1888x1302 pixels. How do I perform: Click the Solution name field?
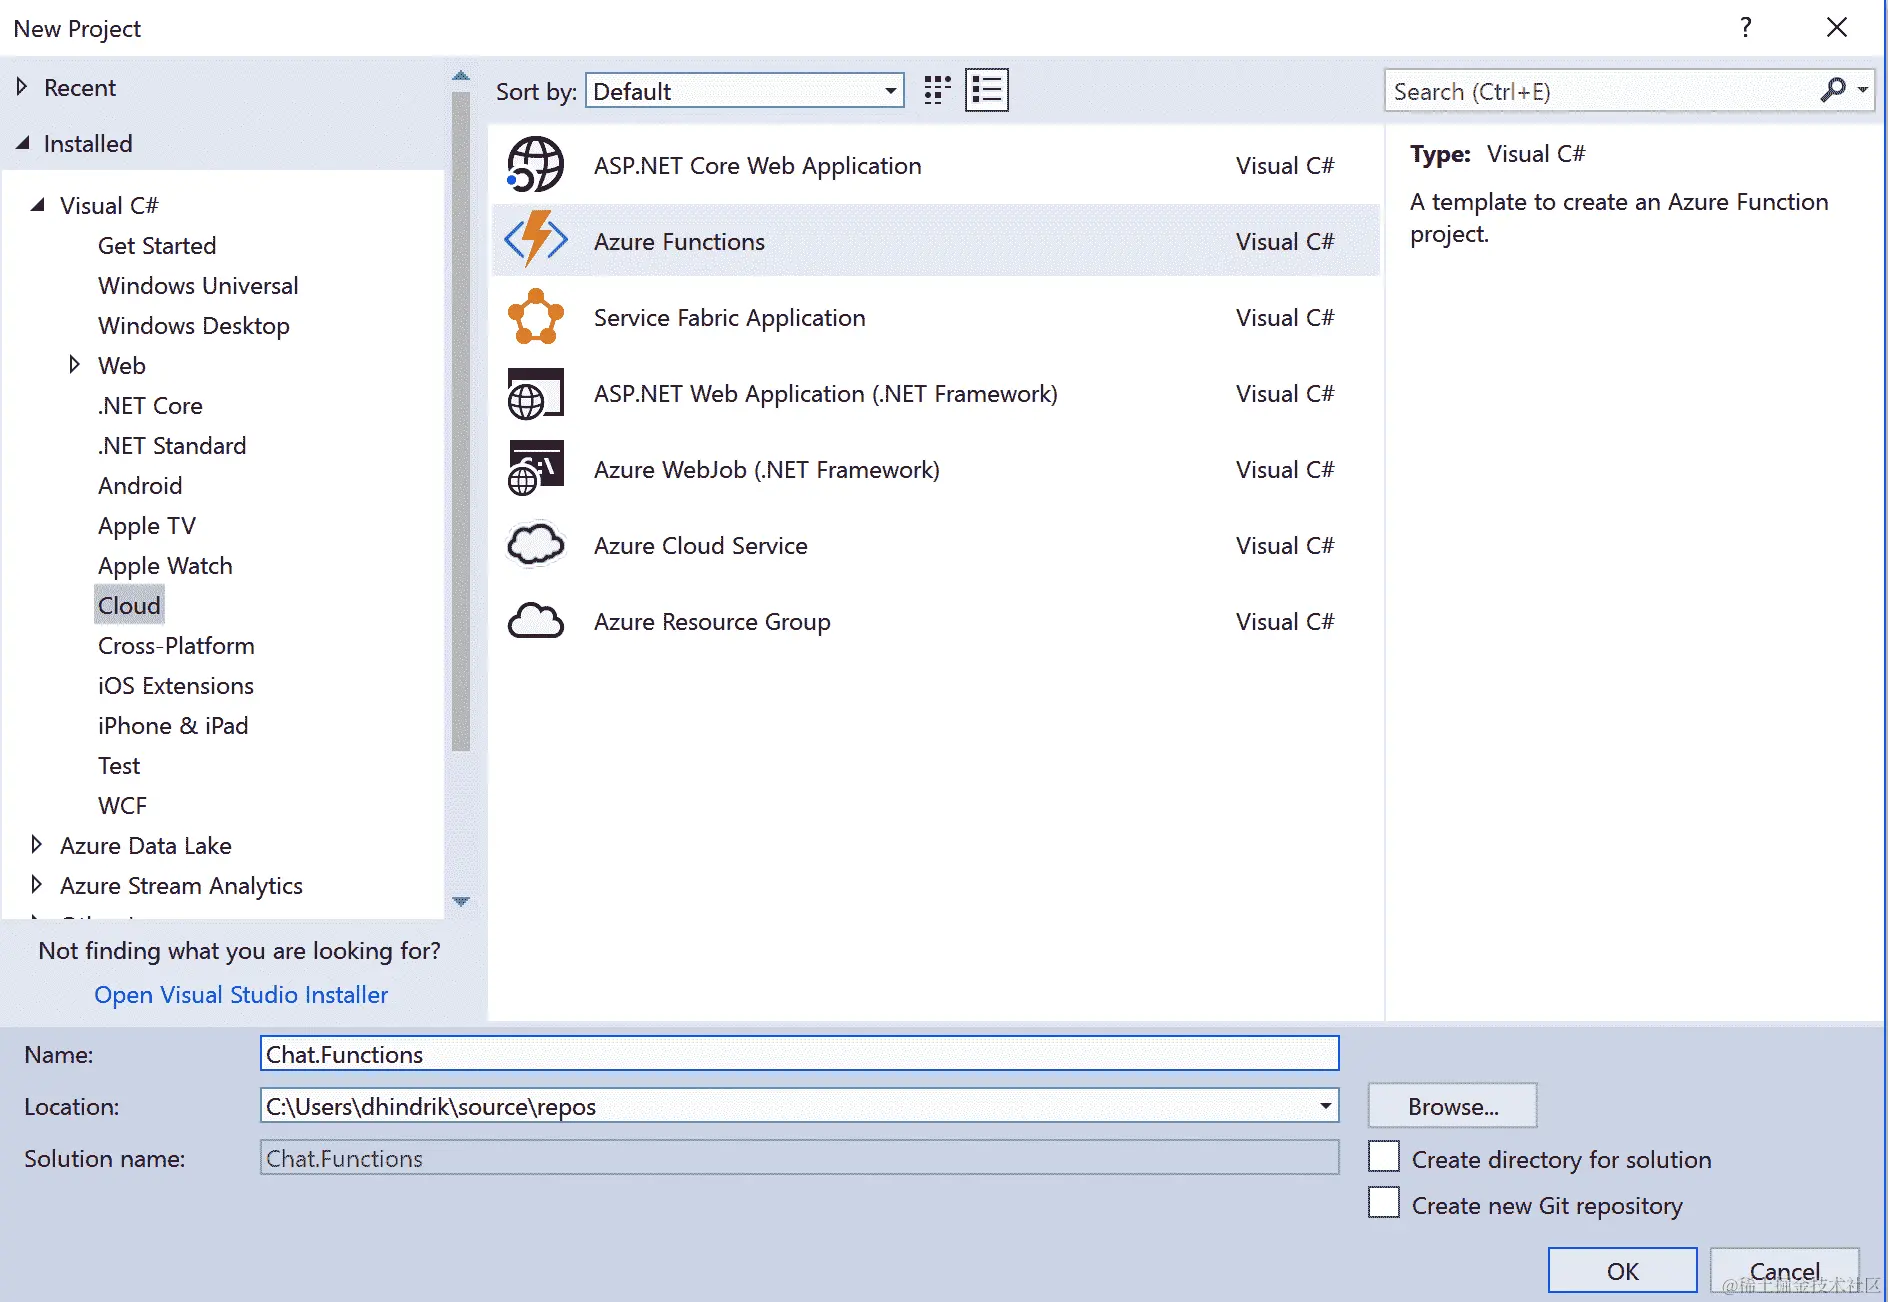(x=799, y=1157)
